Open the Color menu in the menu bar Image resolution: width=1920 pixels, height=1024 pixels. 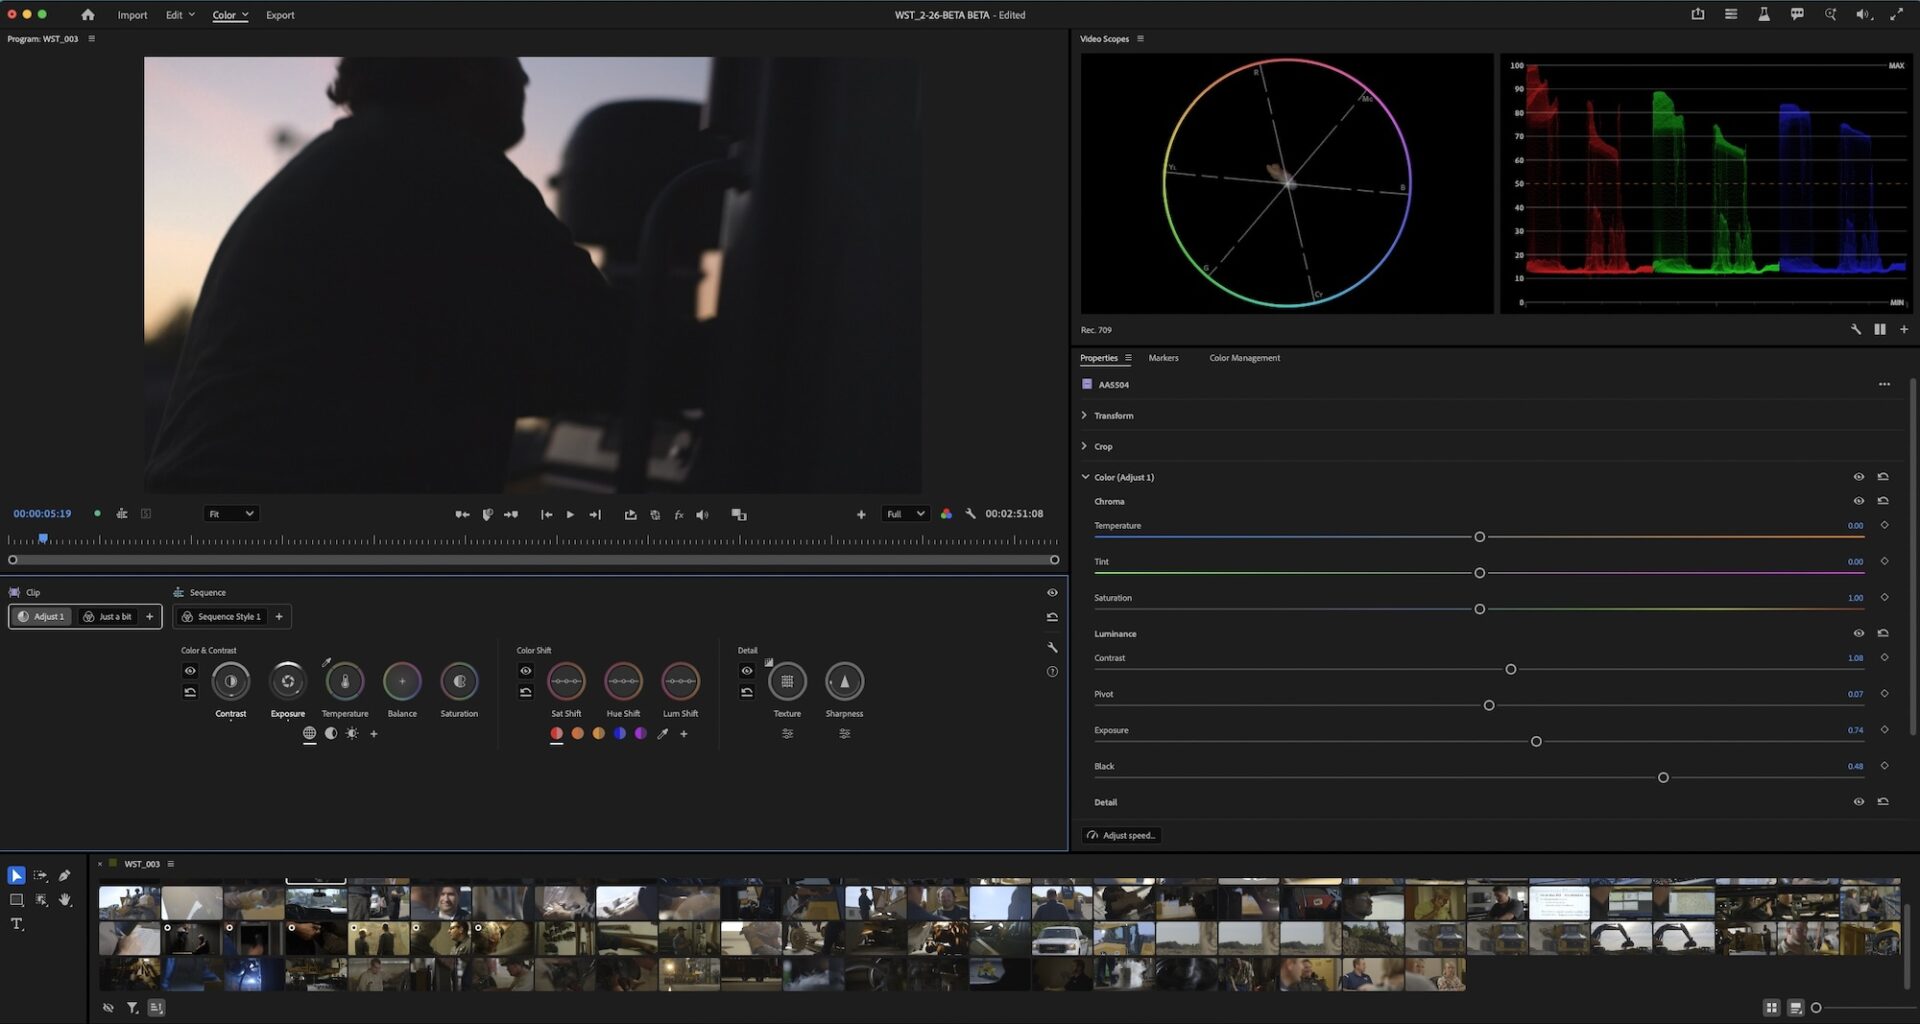[228, 14]
